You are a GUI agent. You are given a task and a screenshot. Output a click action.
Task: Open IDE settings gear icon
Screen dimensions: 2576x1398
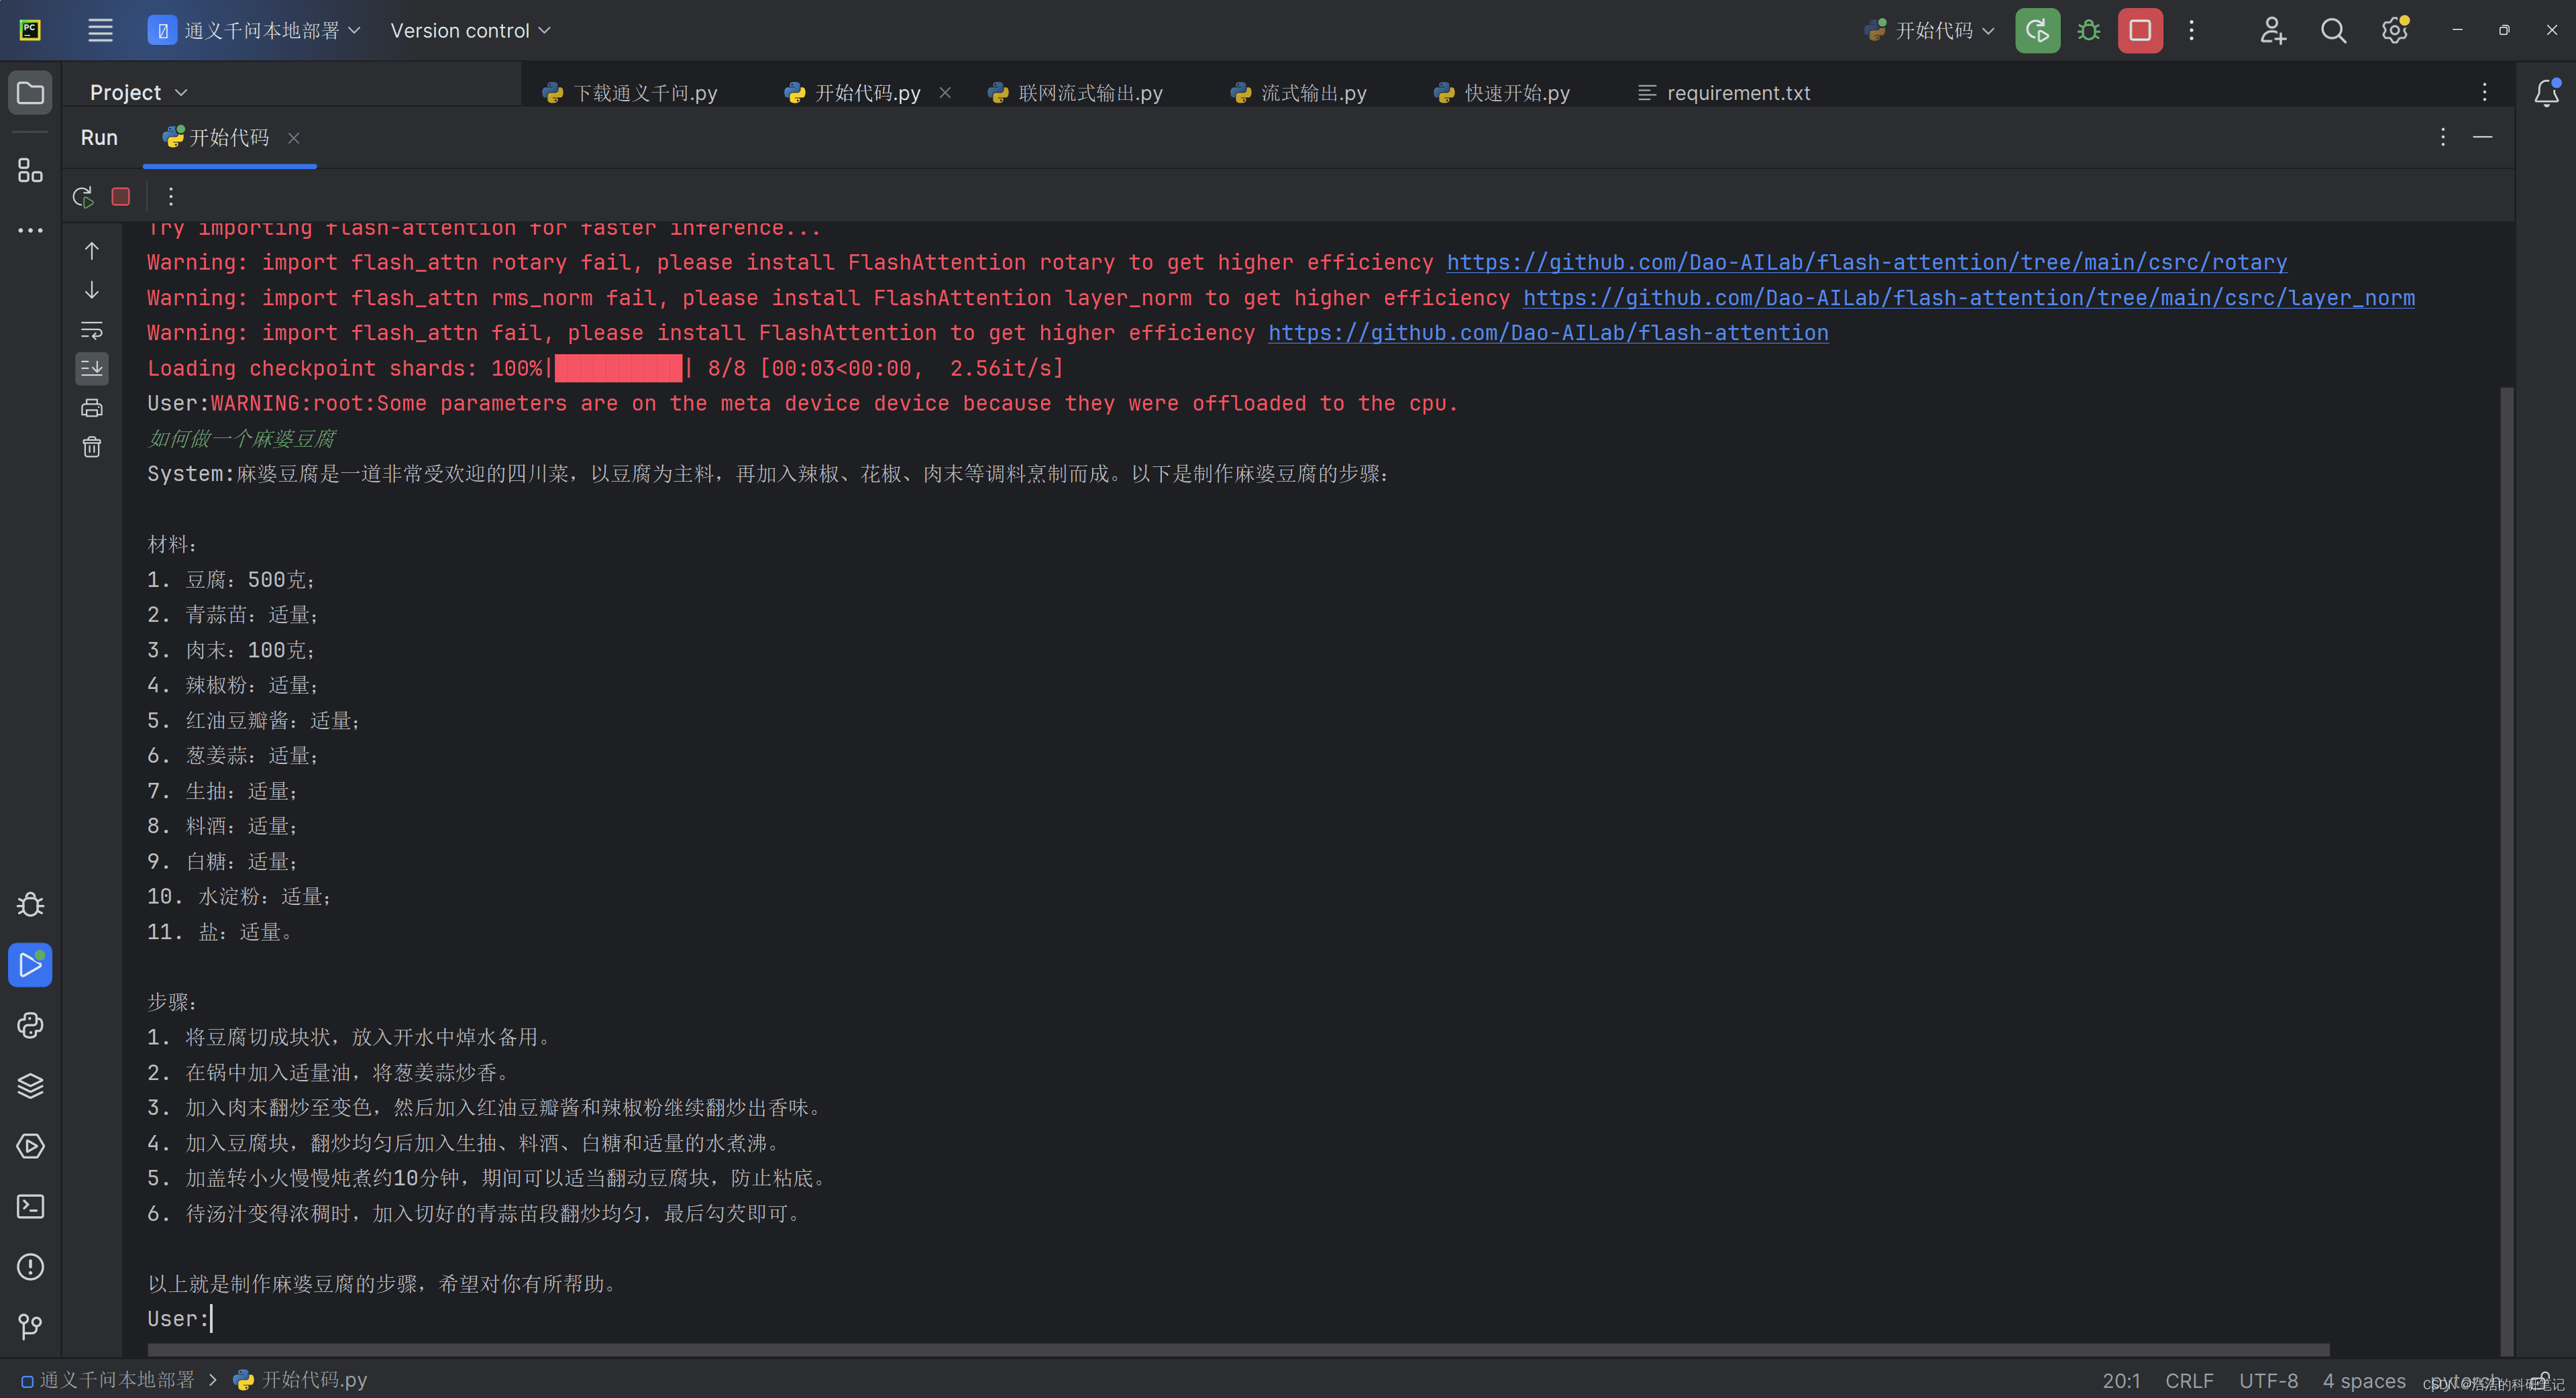(x=2395, y=30)
